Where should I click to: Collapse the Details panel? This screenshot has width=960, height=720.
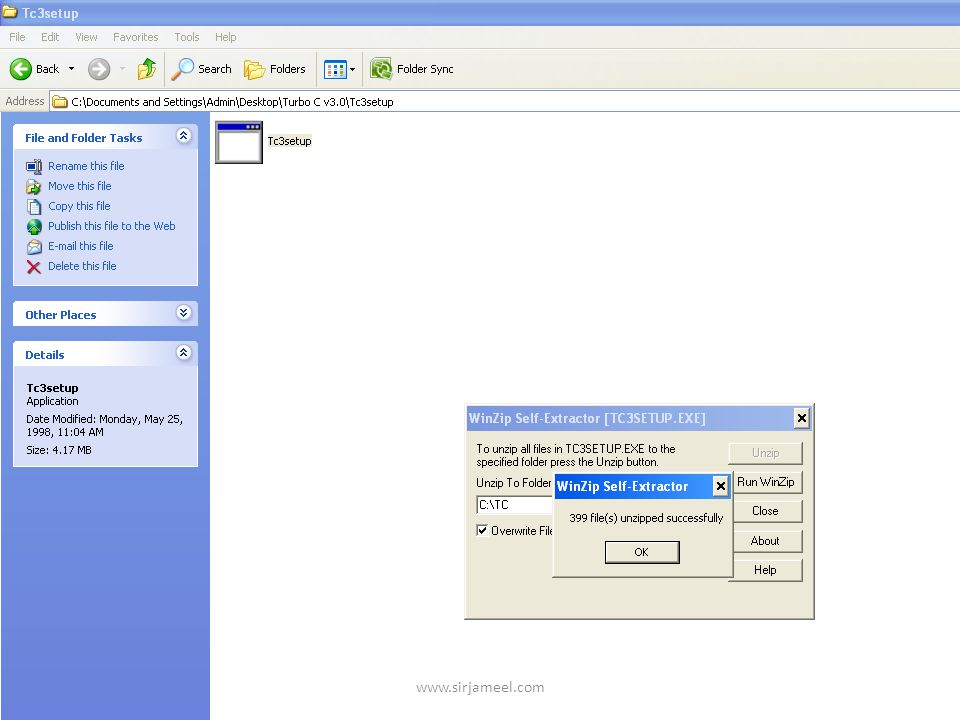click(183, 353)
